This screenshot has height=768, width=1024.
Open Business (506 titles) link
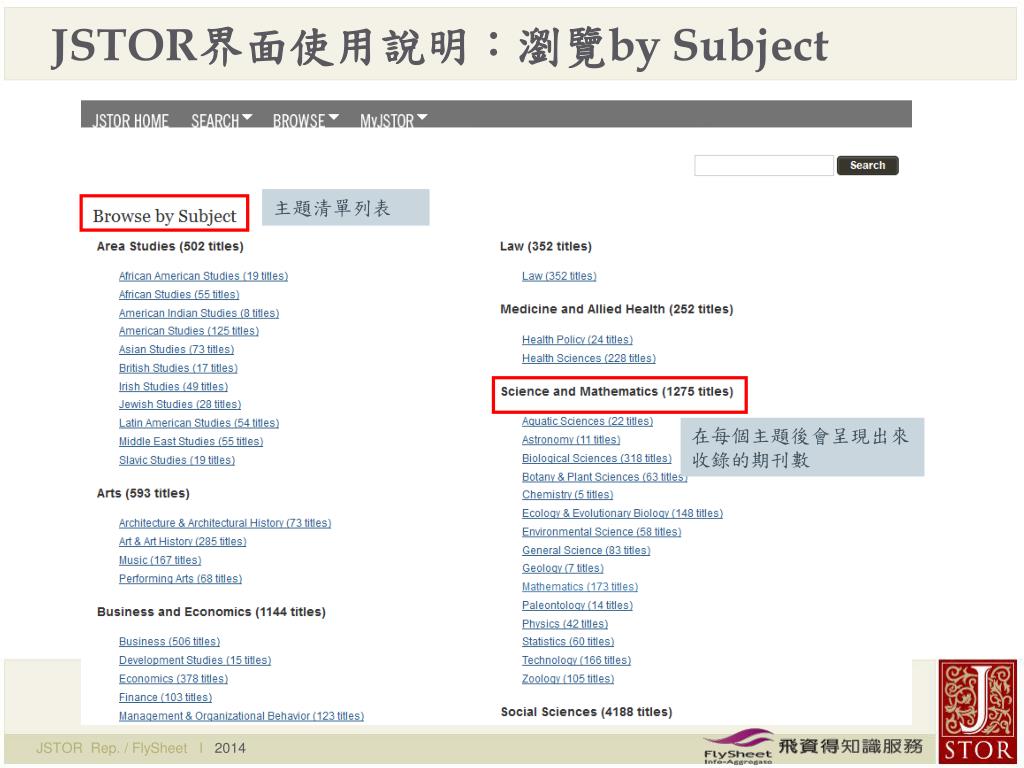pos(169,642)
